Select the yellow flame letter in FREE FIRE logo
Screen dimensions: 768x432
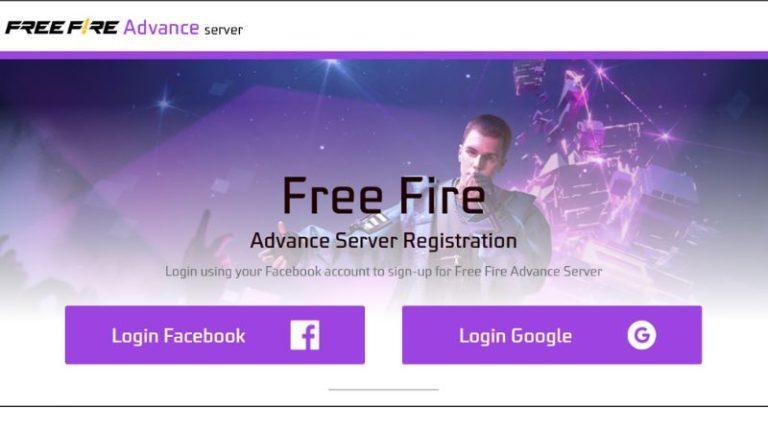point(84,27)
